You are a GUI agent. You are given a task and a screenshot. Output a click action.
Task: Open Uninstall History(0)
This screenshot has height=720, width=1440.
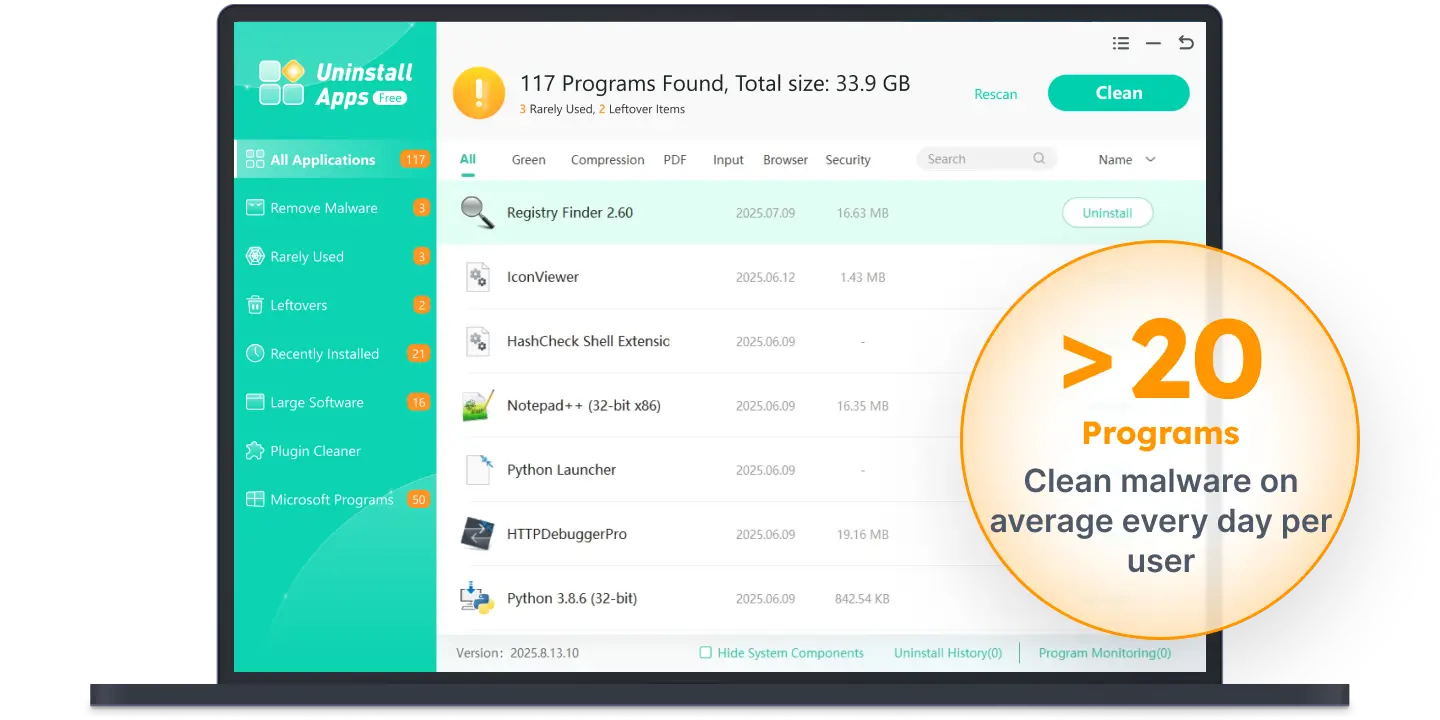948,653
